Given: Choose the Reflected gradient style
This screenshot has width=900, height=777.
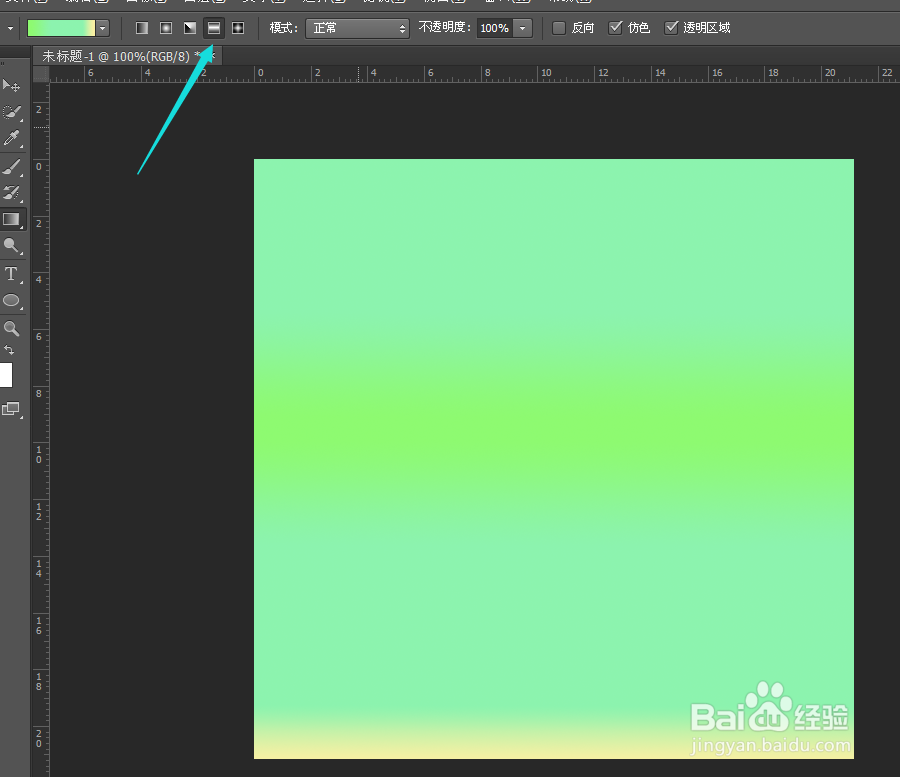Looking at the screenshot, I should (x=214, y=28).
